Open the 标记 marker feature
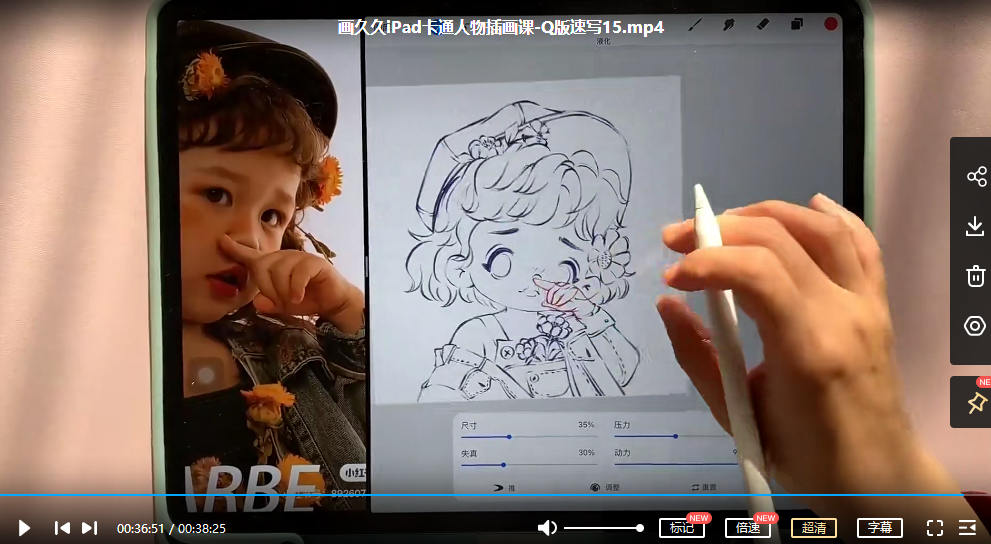Viewport: 991px width, 544px height. (x=681, y=528)
